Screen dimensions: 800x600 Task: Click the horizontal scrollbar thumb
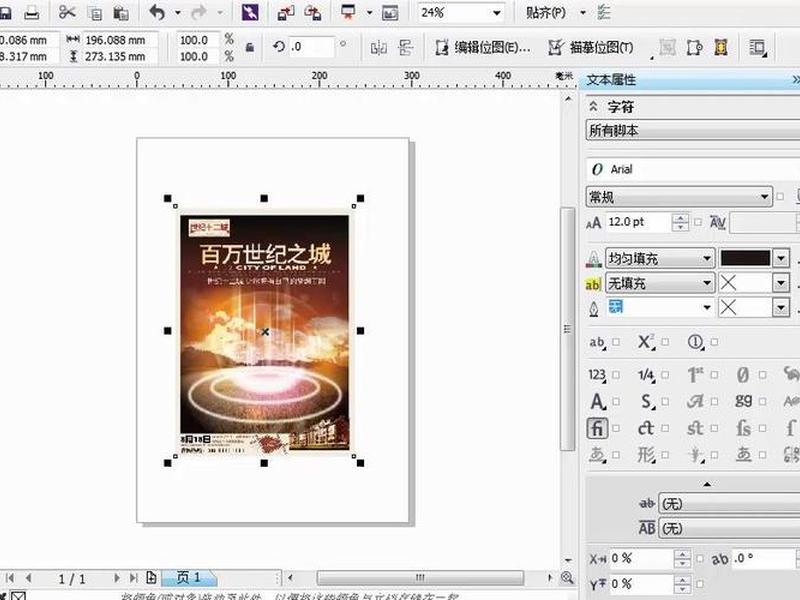[x=420, y=578]
